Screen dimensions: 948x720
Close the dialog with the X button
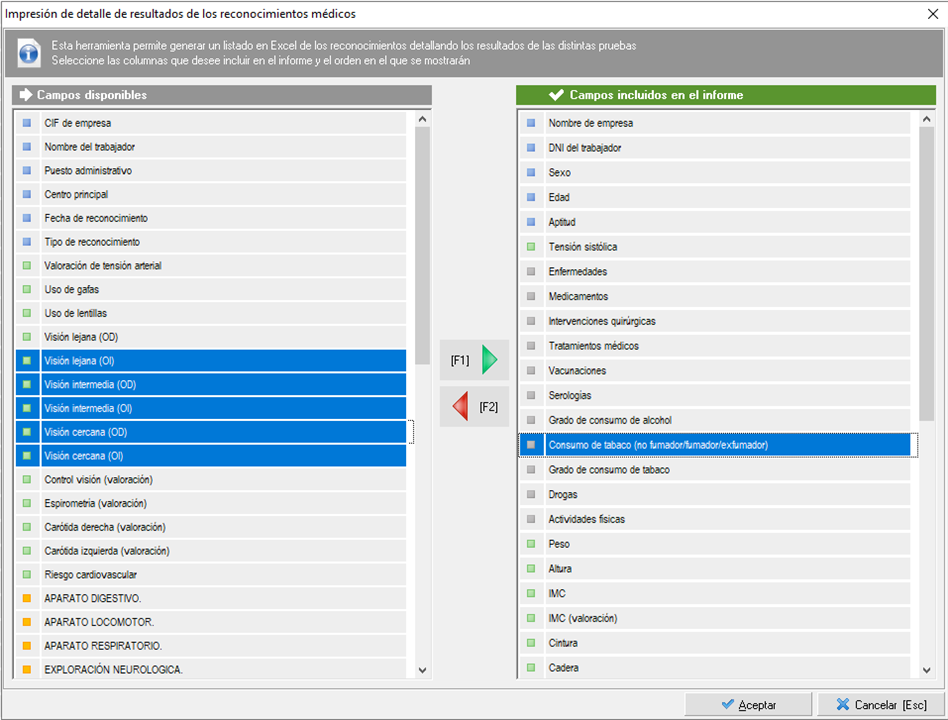tap(932, 14)
